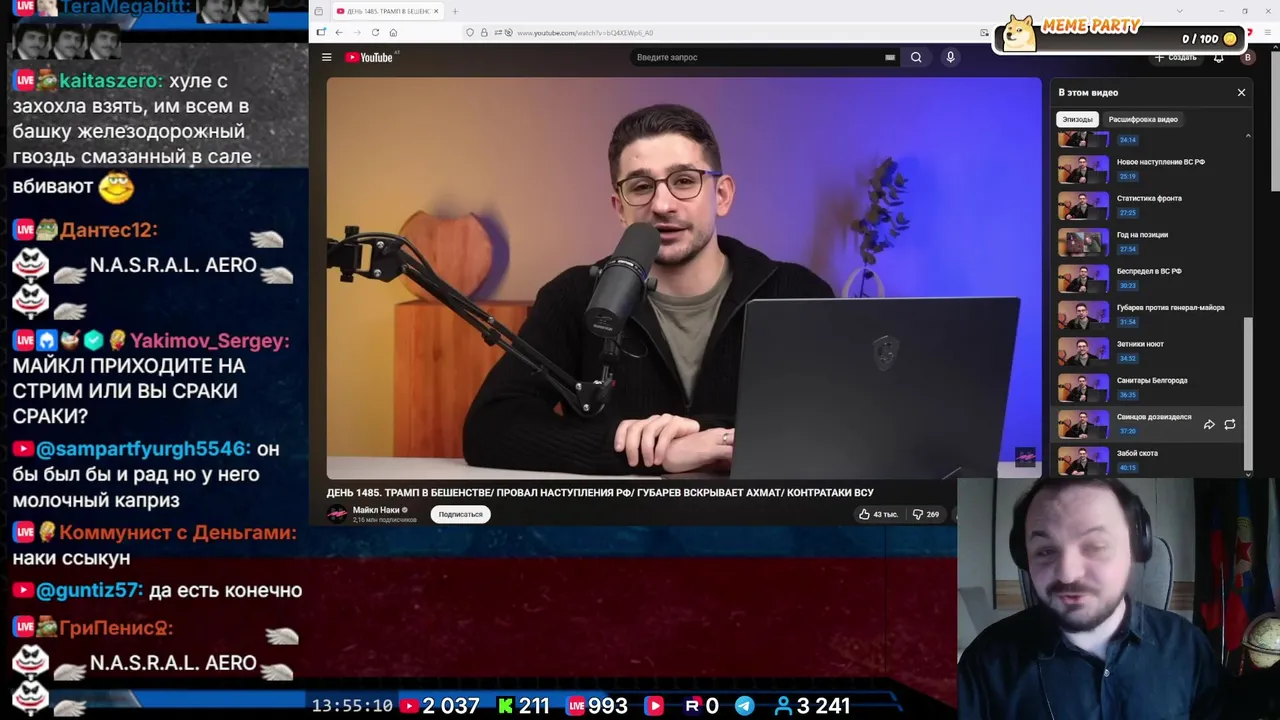Open on-screen keyboard icon in search box
The image size is (1280, 720).
(x=890, y=57)
